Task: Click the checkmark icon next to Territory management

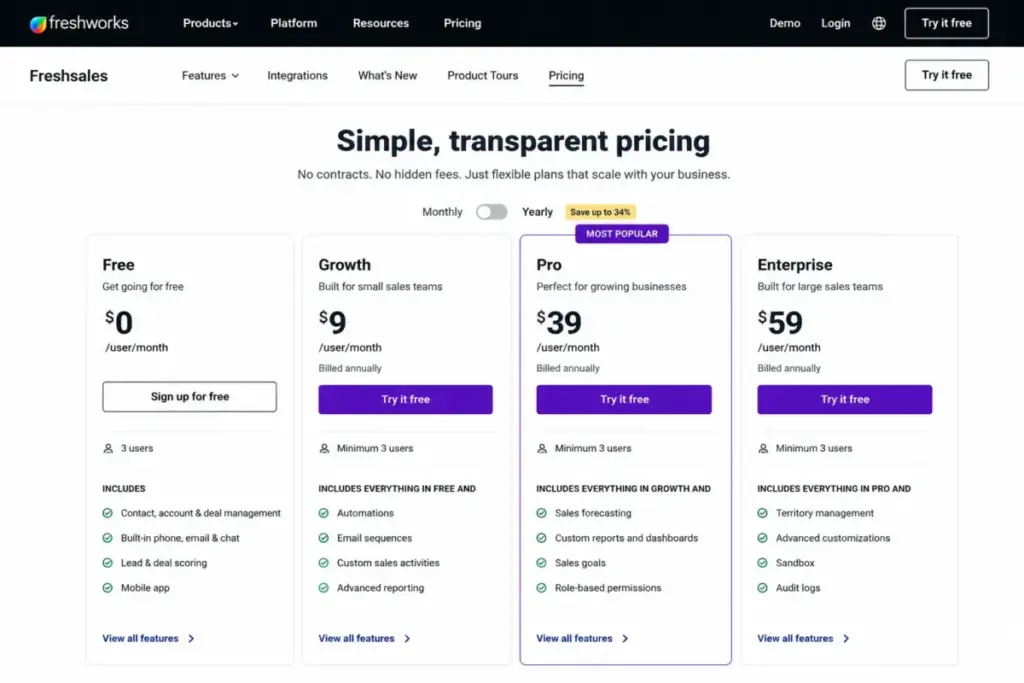Action: tap(762, 513)
